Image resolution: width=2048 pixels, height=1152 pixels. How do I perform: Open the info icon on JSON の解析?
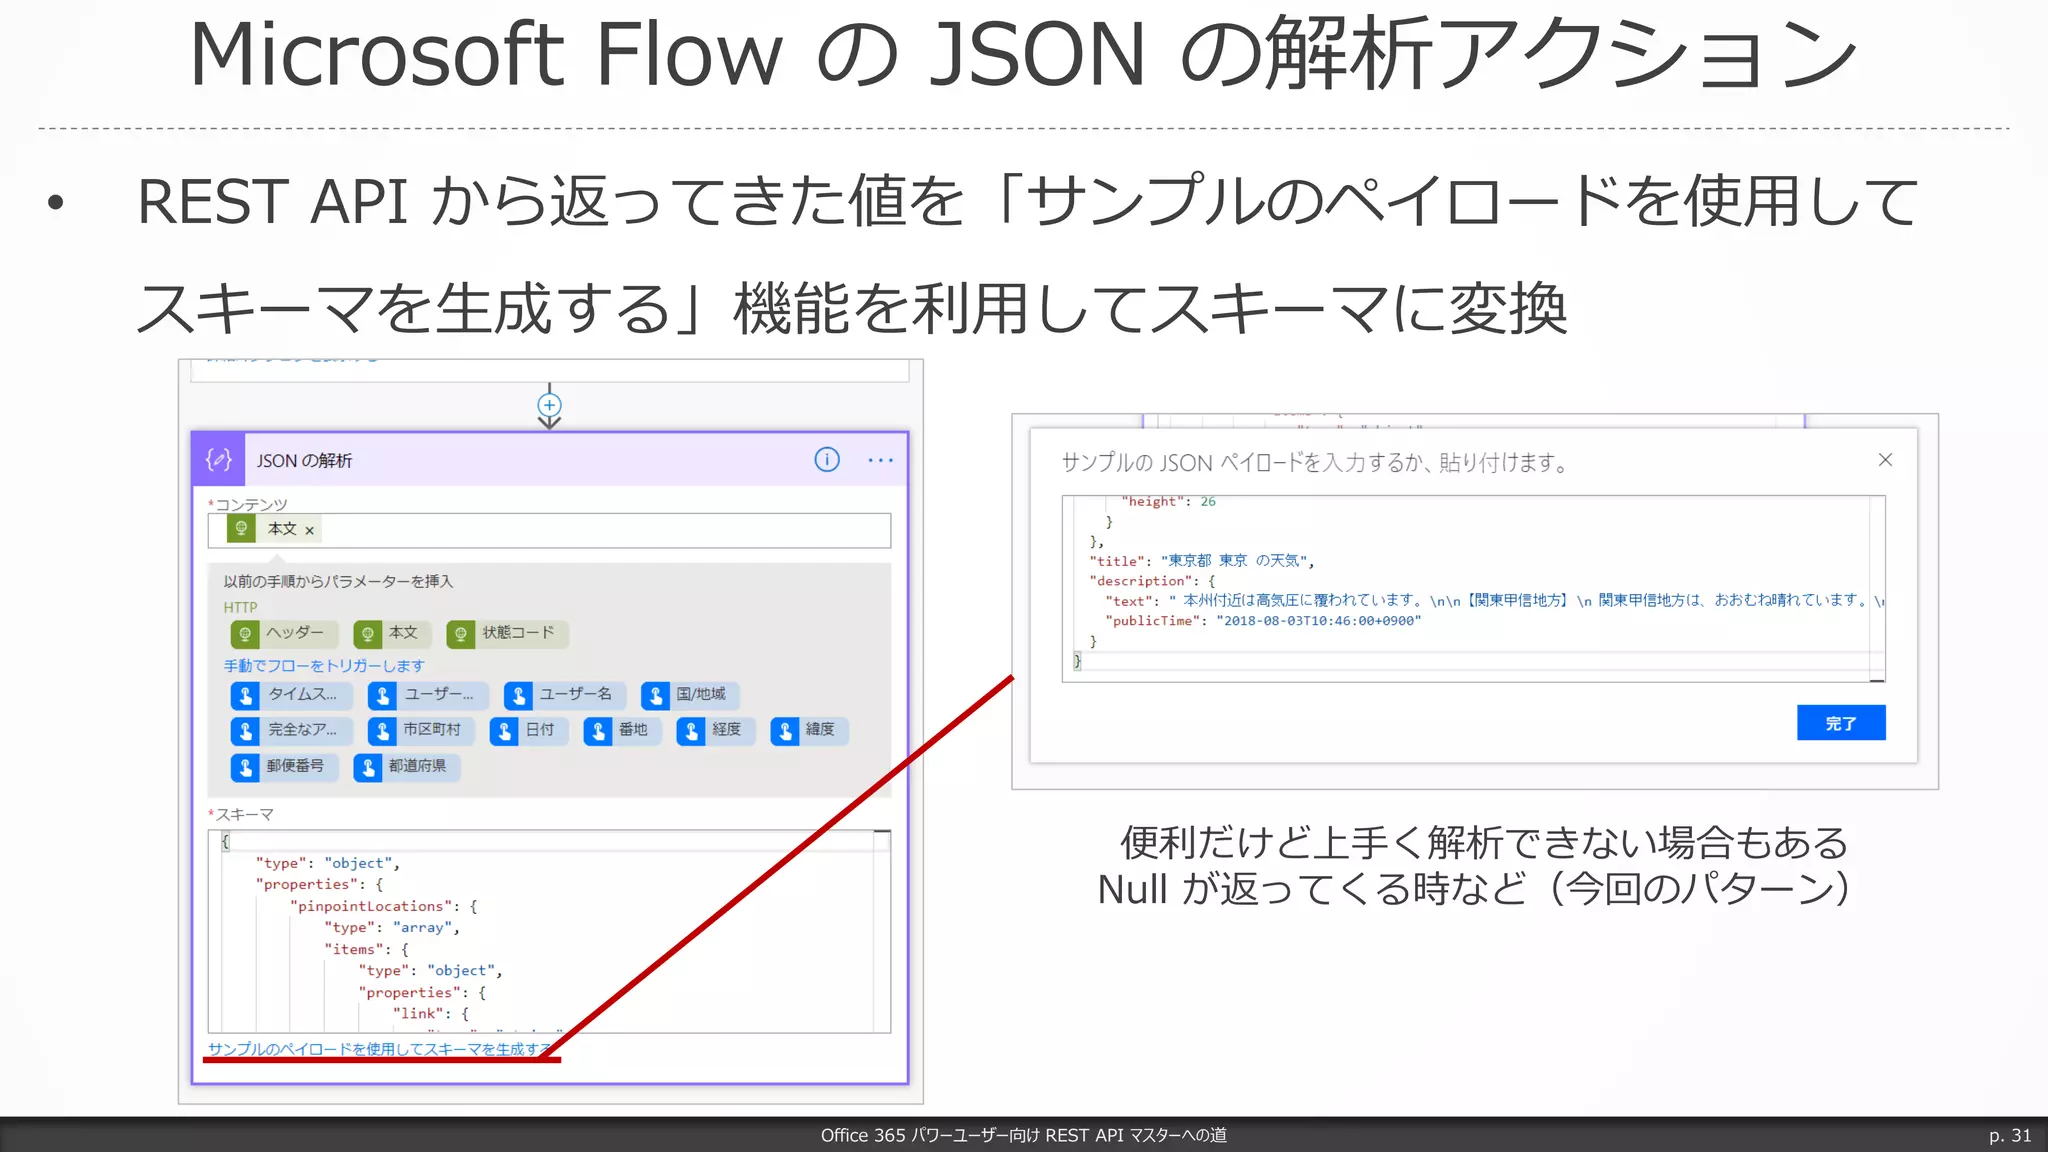pos(827,460)
